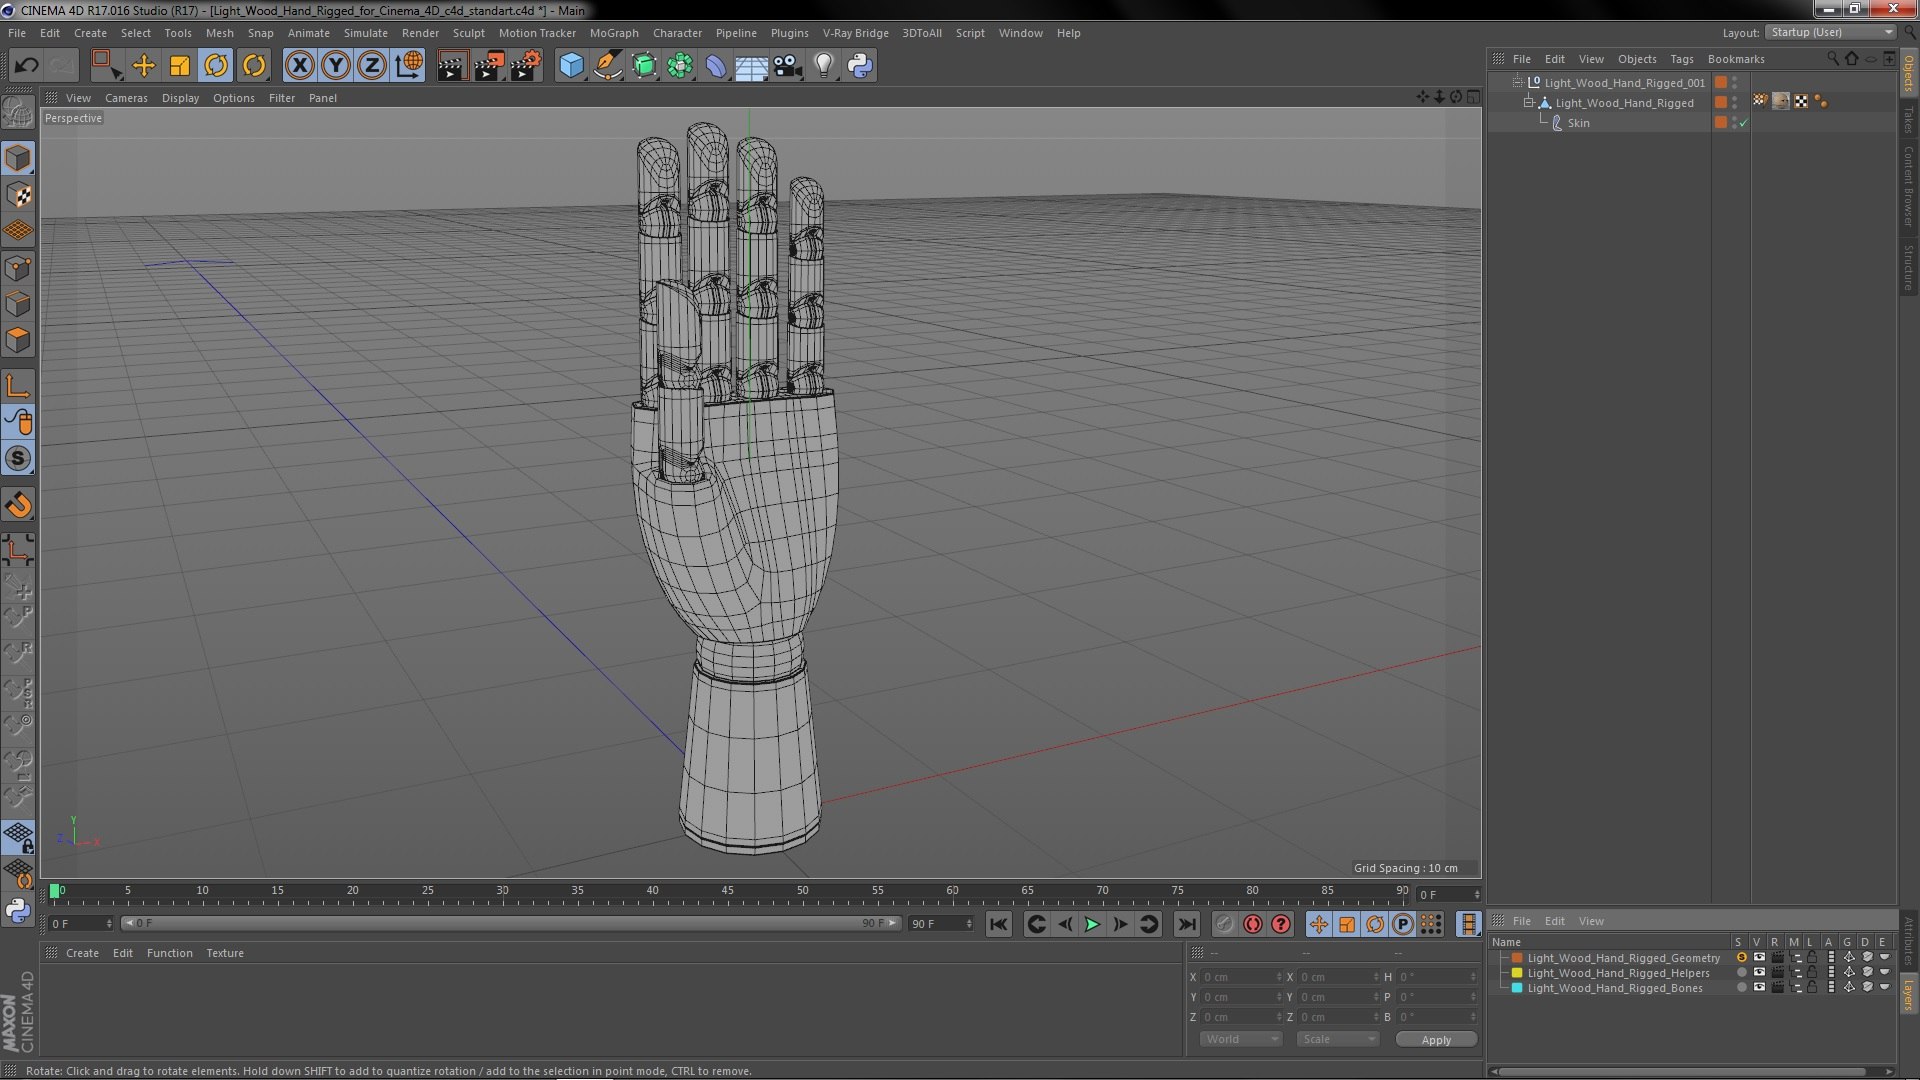Click the magnet icon in the left palette
Image resolution: width=1920 pixels, height=1080 pixels.
[x=18, y=505]
